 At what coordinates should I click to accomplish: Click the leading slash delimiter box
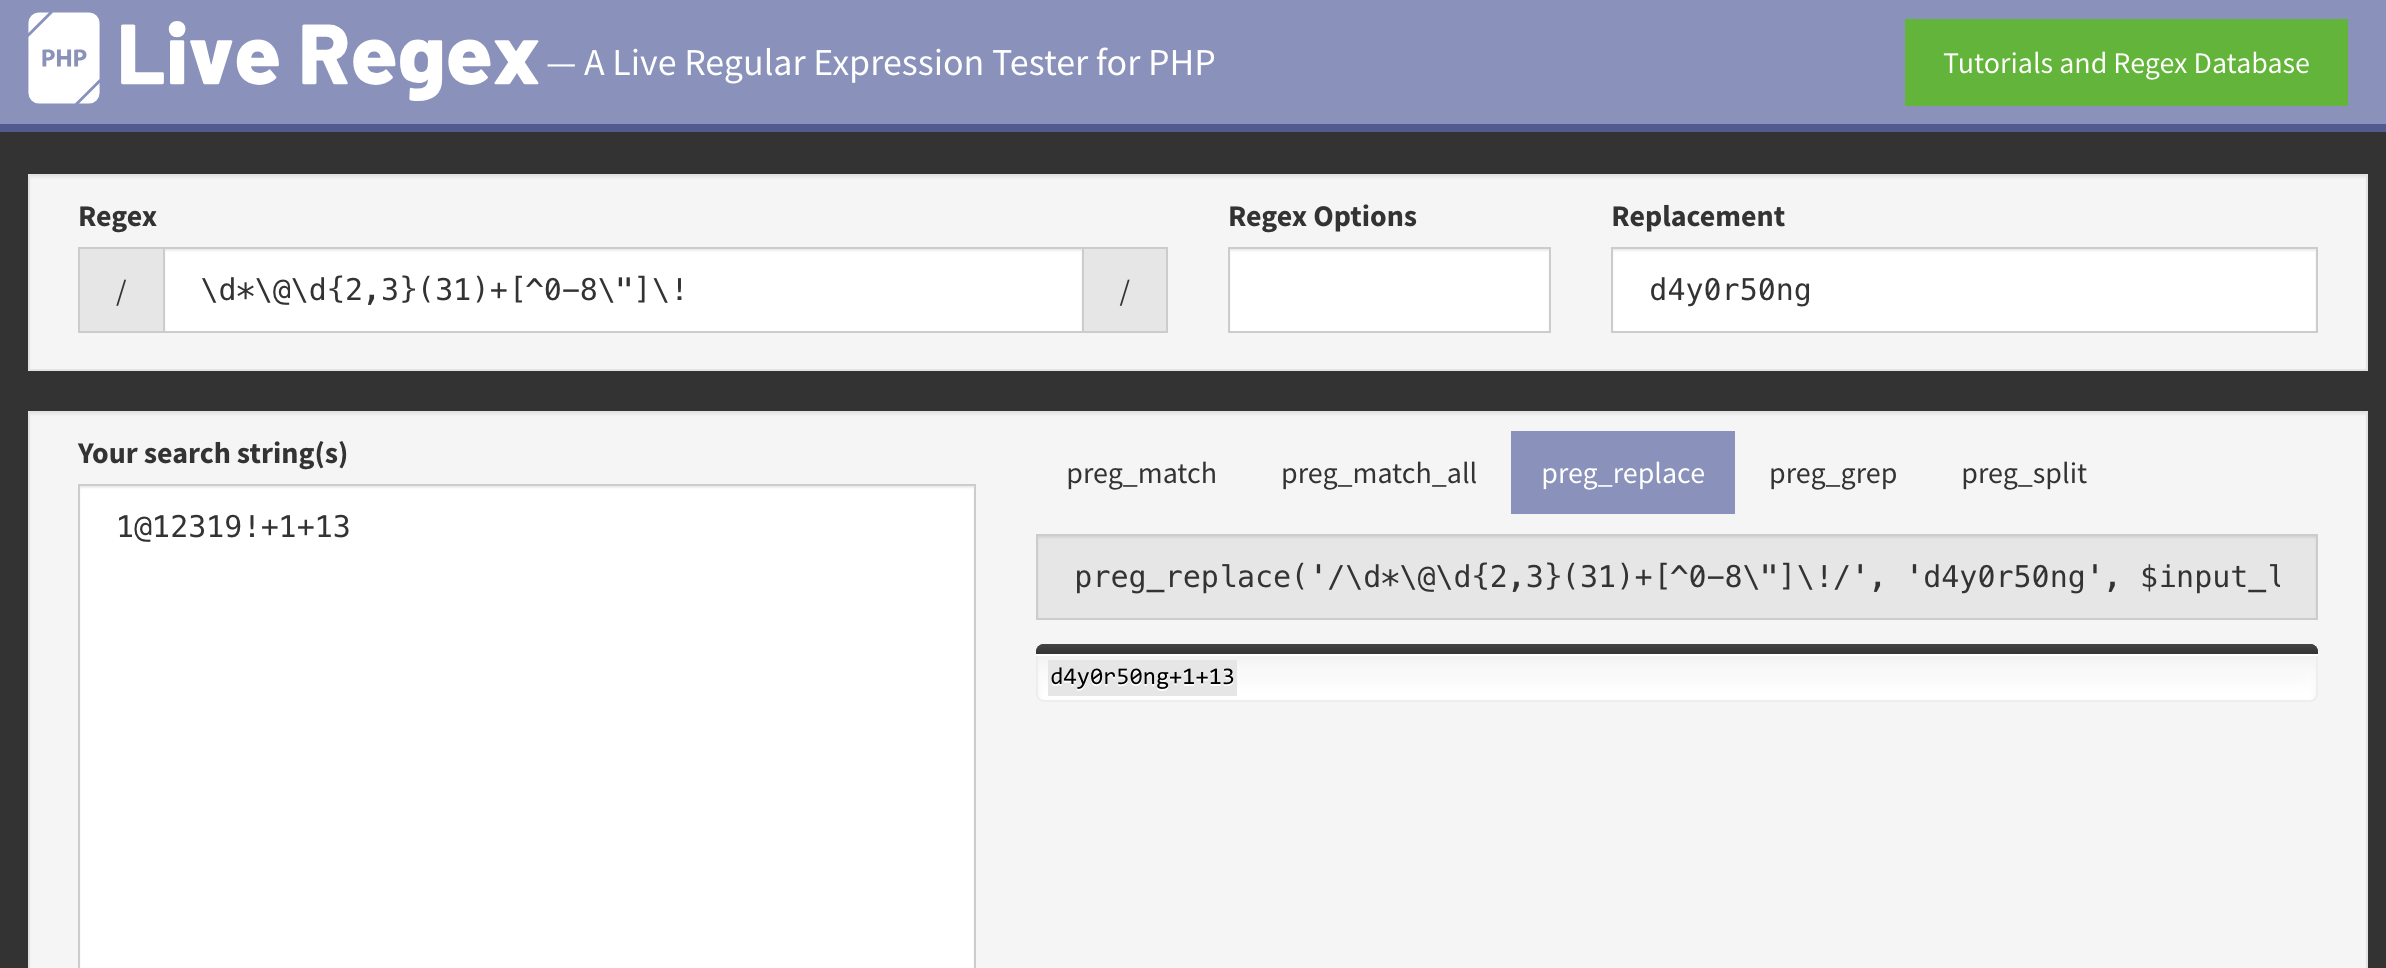[121, 290]
